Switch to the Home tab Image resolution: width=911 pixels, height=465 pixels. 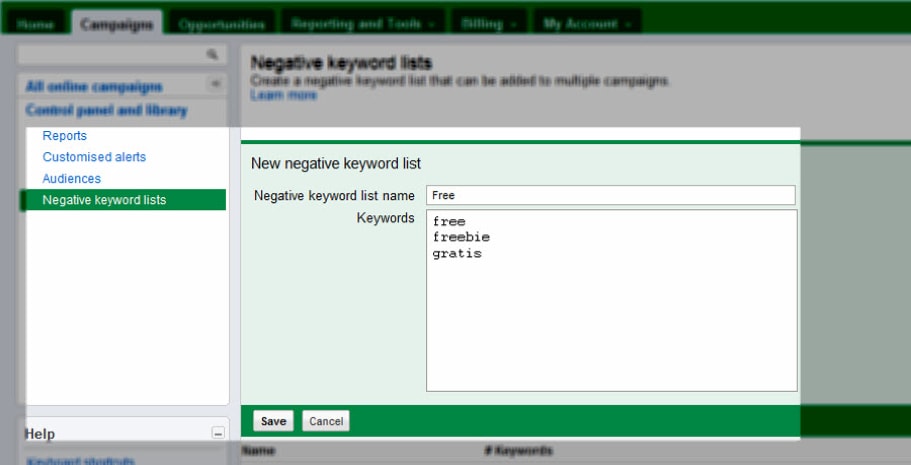coord(35,24)
